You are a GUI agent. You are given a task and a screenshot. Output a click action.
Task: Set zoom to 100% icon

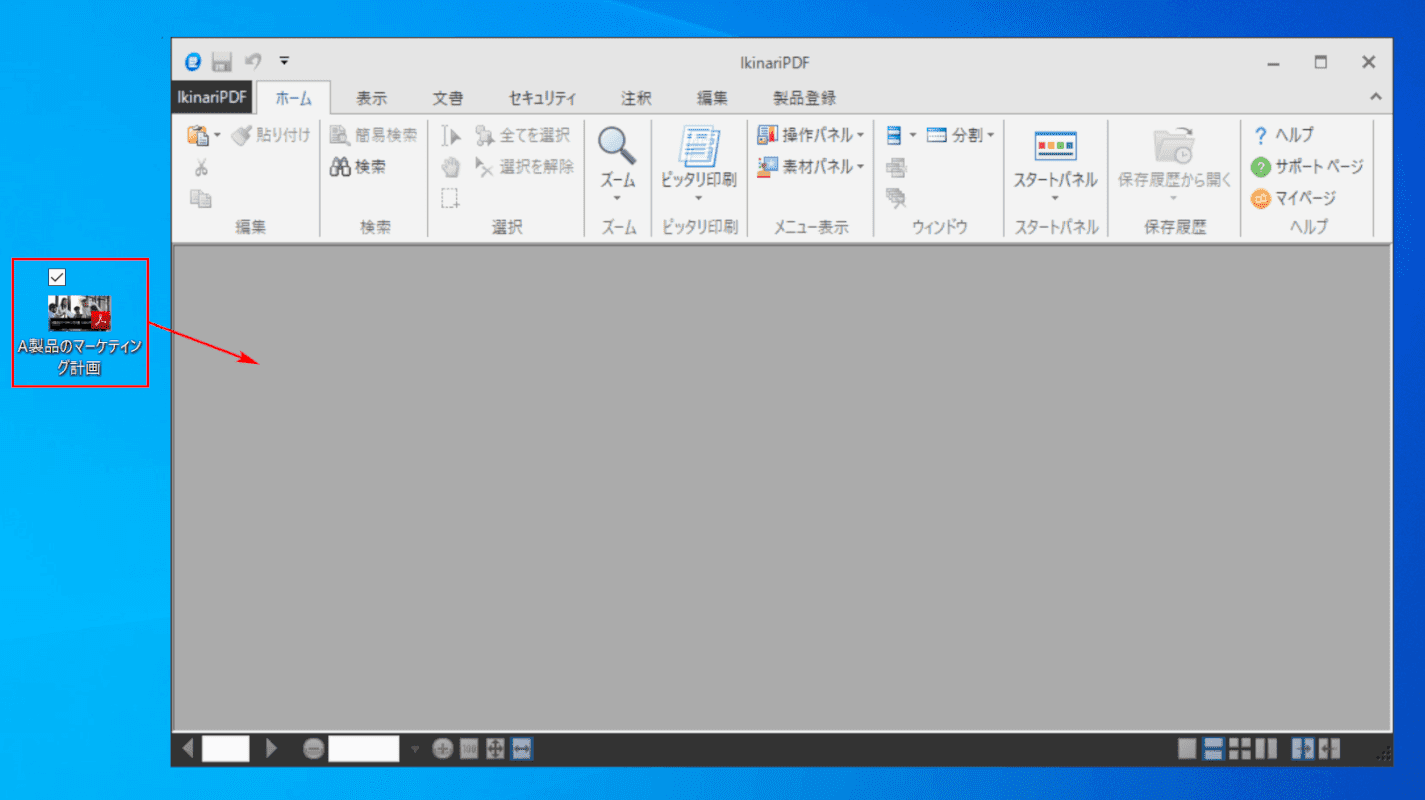tap(469, 748)
